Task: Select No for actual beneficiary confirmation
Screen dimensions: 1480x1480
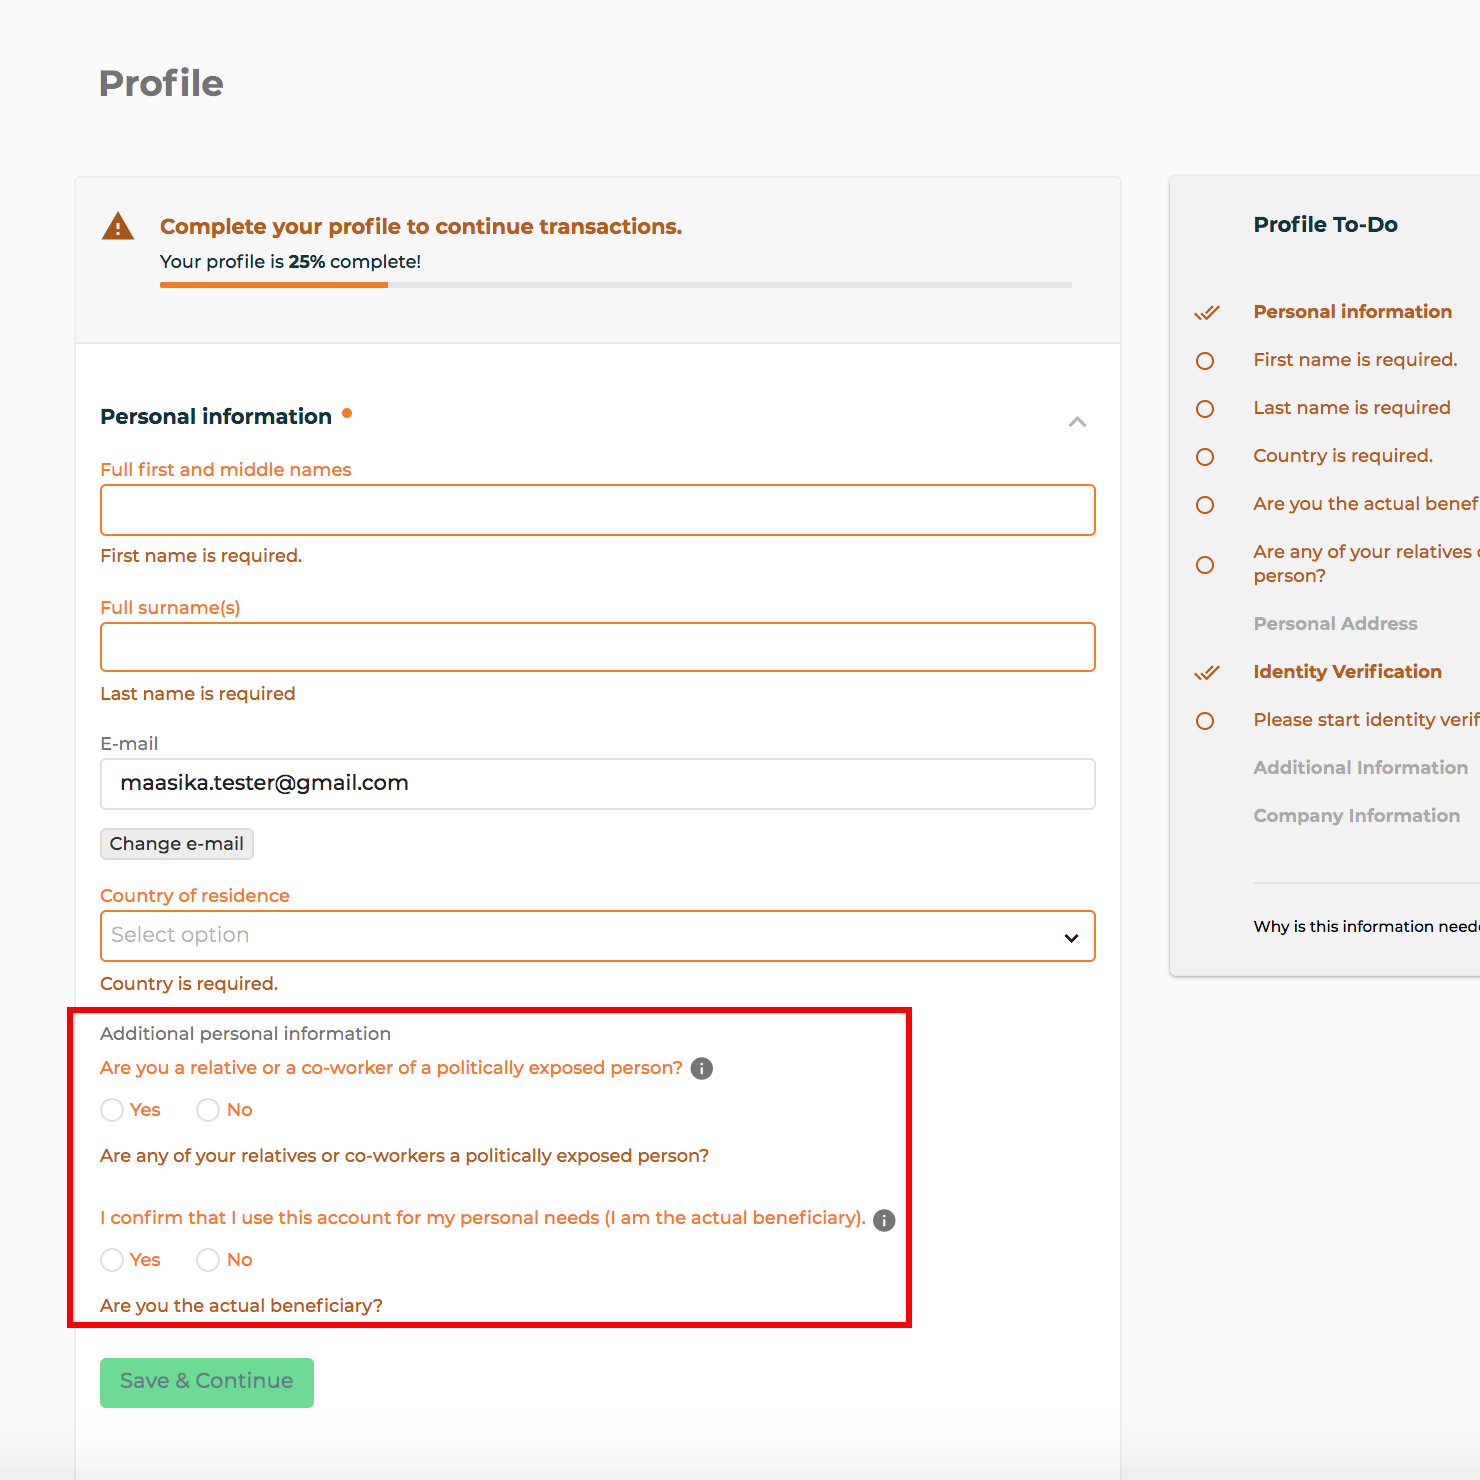Action: (x=208, y=1260)
